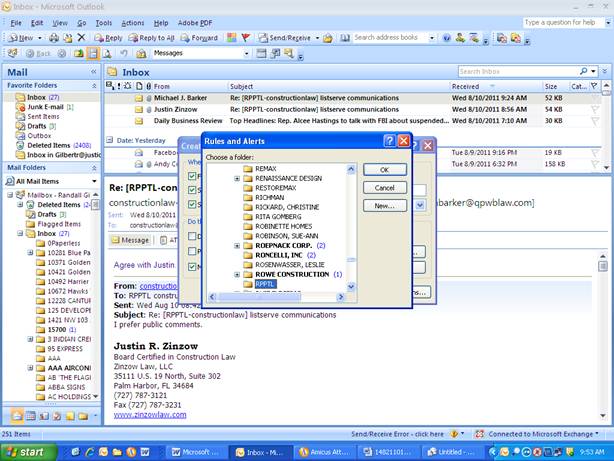The width and height of the screenshot is (614, 461).
Task: Click the Forward toolbar button
Action: (199, 38)
